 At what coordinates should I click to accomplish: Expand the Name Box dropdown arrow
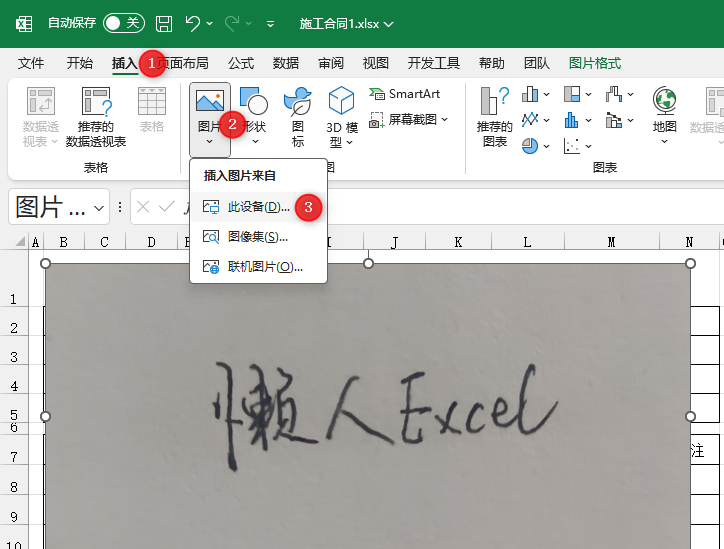point(99,208)
